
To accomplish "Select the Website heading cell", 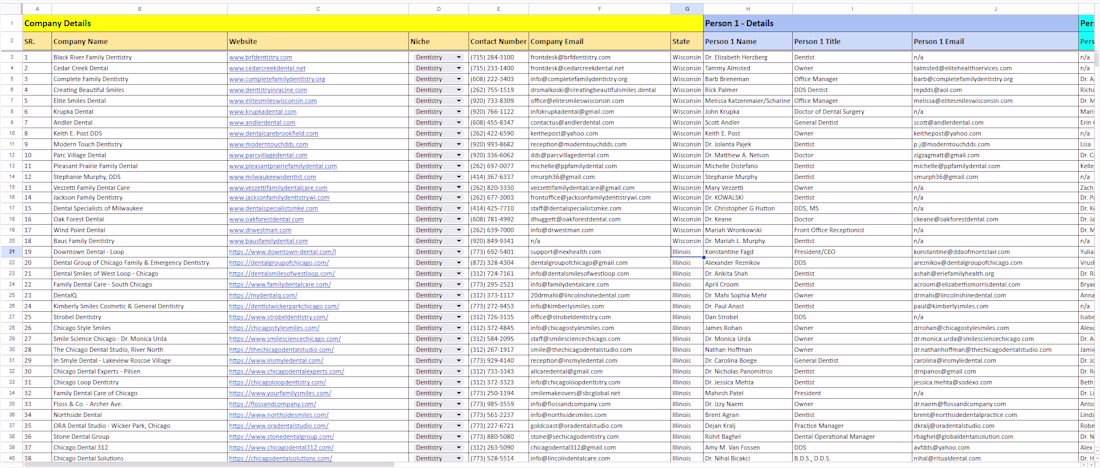I will pos(318,41).
